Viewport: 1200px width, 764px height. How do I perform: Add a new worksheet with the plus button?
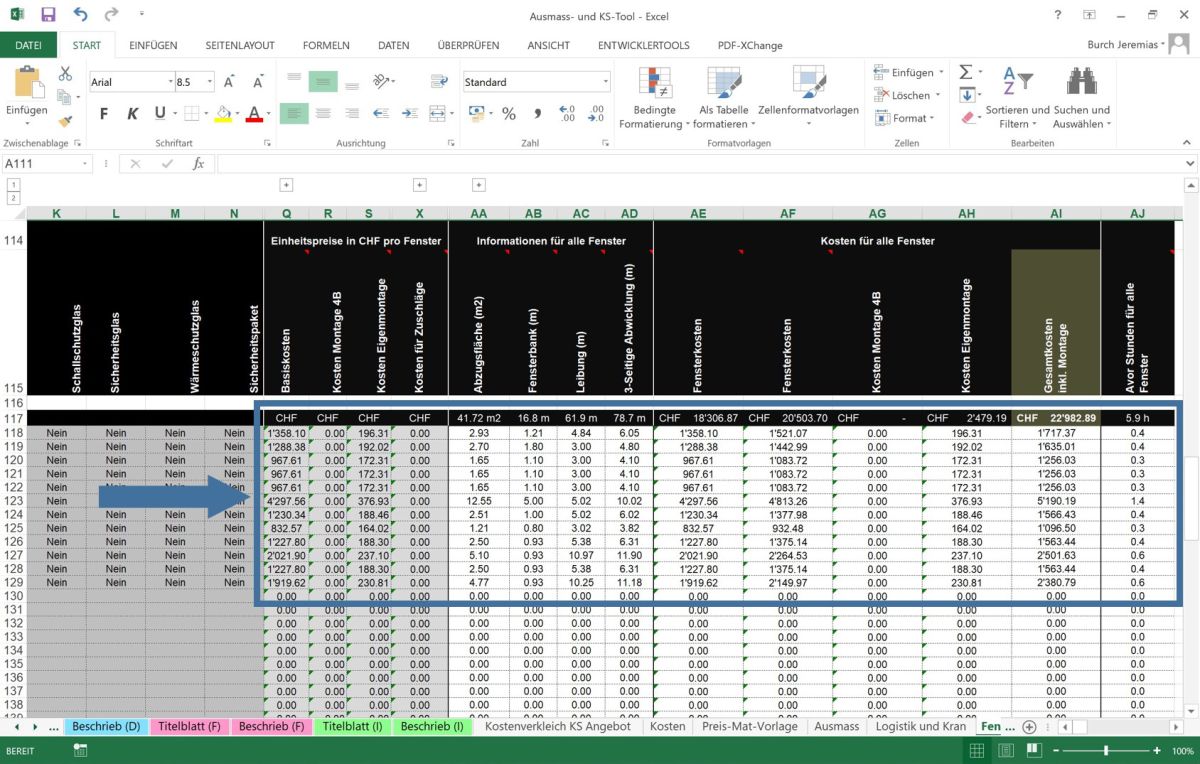pos(1029,727)
